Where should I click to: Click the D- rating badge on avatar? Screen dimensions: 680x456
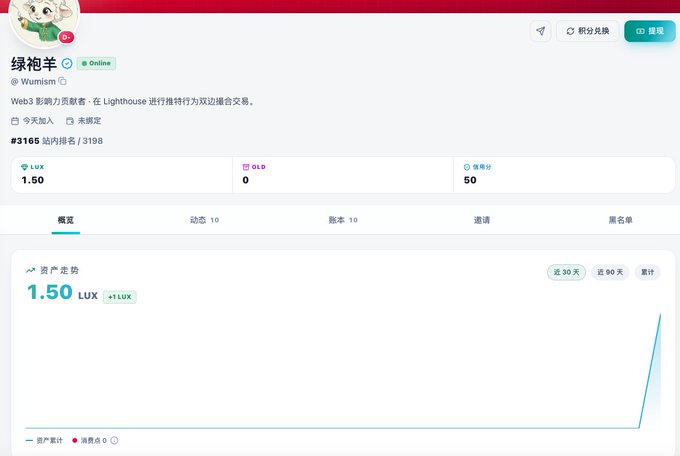click(66, 37)
